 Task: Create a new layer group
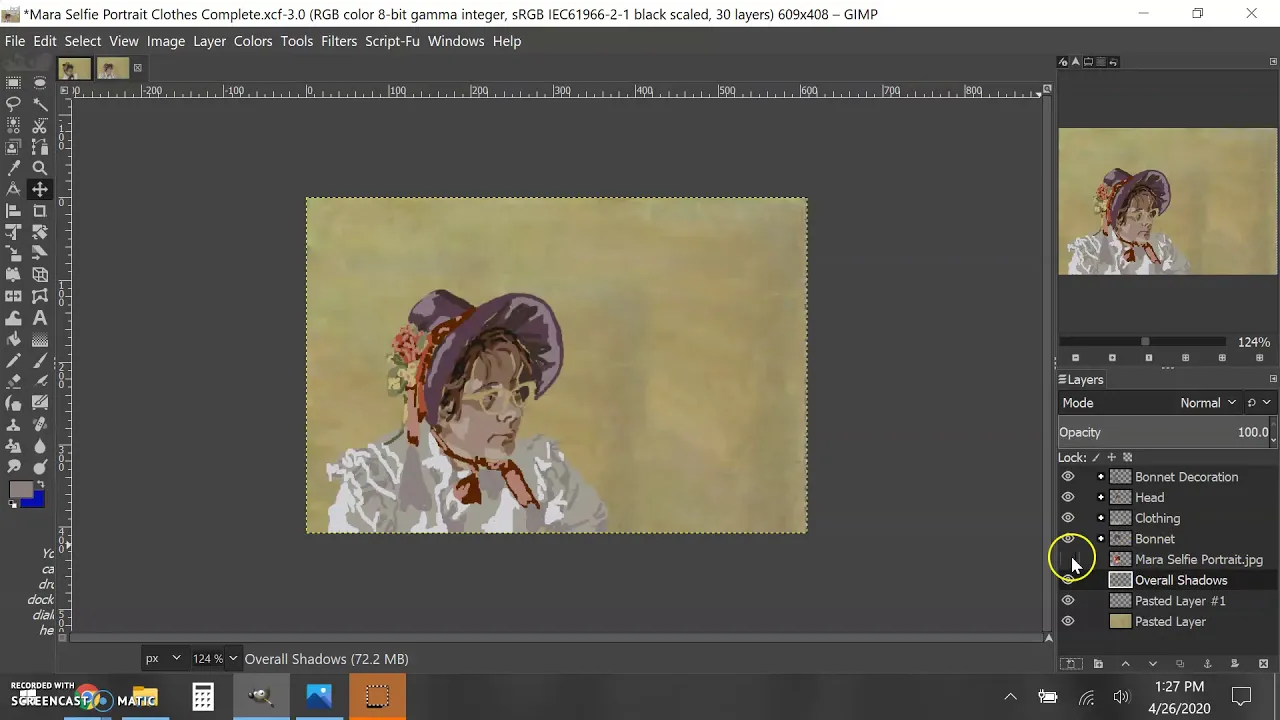coord(1098,664)
